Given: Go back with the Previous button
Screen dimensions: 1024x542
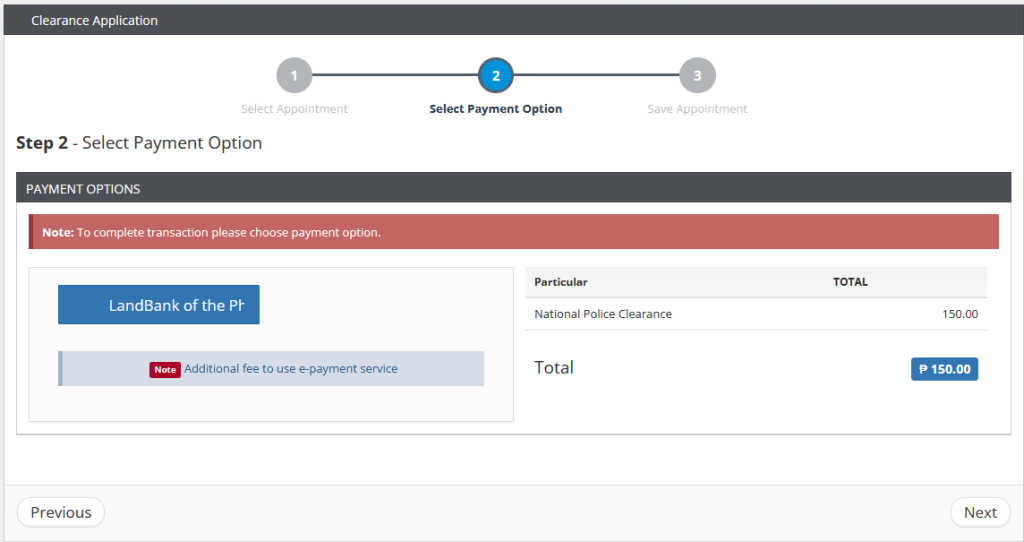Looking at the screenshot, I should 61,512.
